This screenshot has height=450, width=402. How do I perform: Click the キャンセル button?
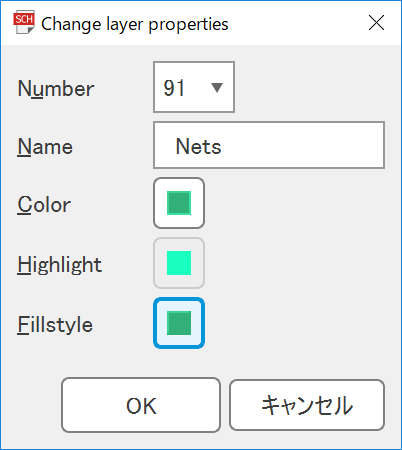(x=307, y=405)
